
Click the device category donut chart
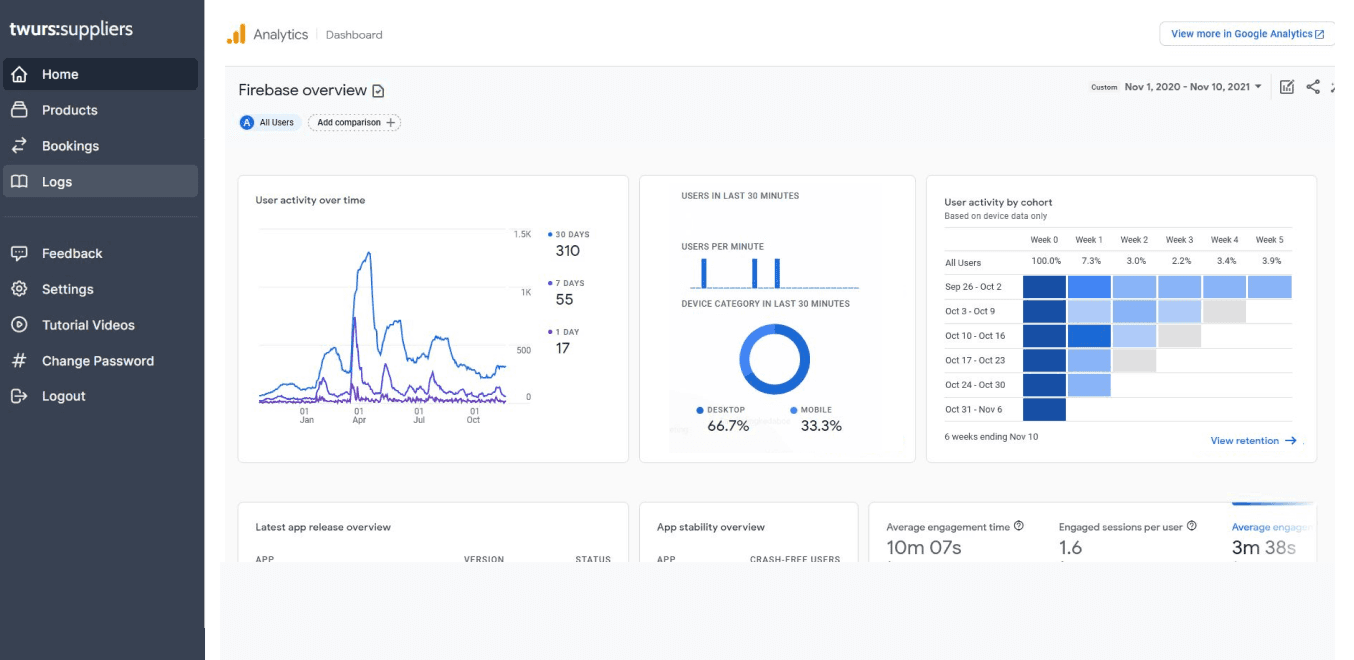point(775,359)
